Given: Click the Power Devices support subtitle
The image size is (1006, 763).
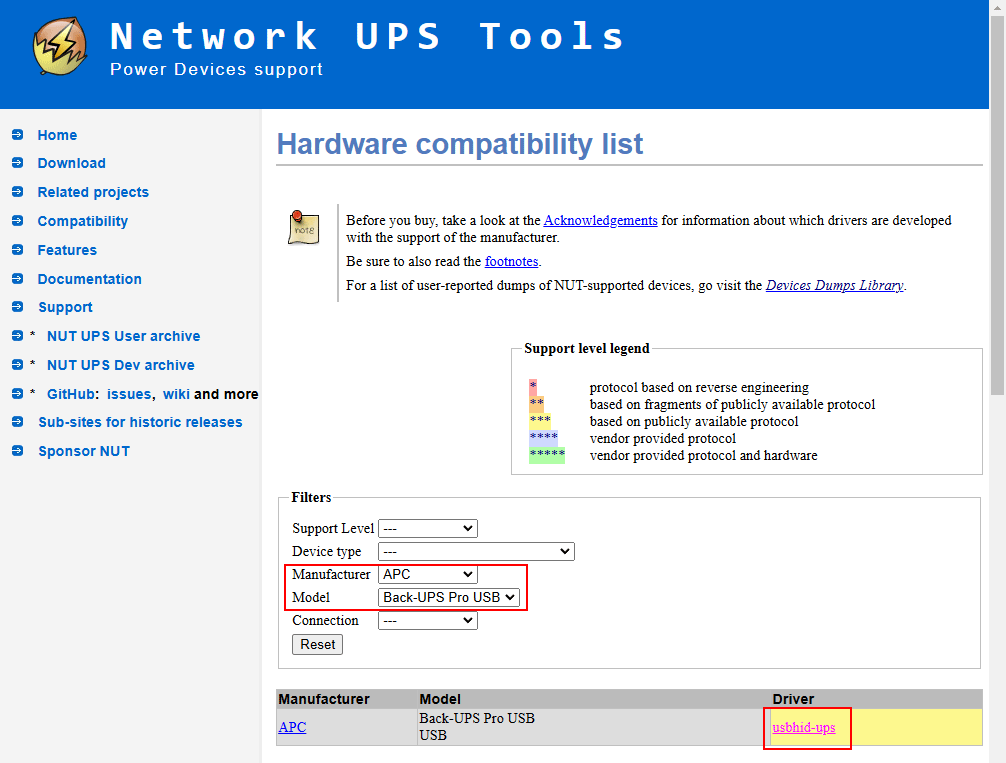Looking at the screenshot, I should tap(217, 69).
